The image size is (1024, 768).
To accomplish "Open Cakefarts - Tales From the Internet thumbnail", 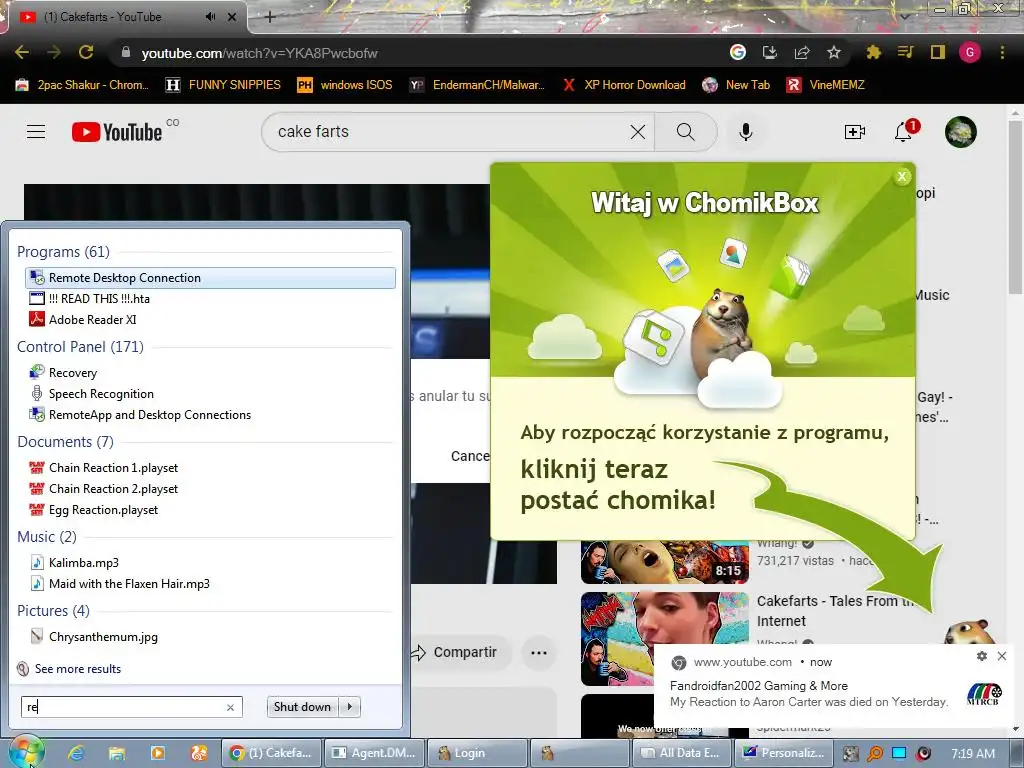I will click(x=665, y=639).
